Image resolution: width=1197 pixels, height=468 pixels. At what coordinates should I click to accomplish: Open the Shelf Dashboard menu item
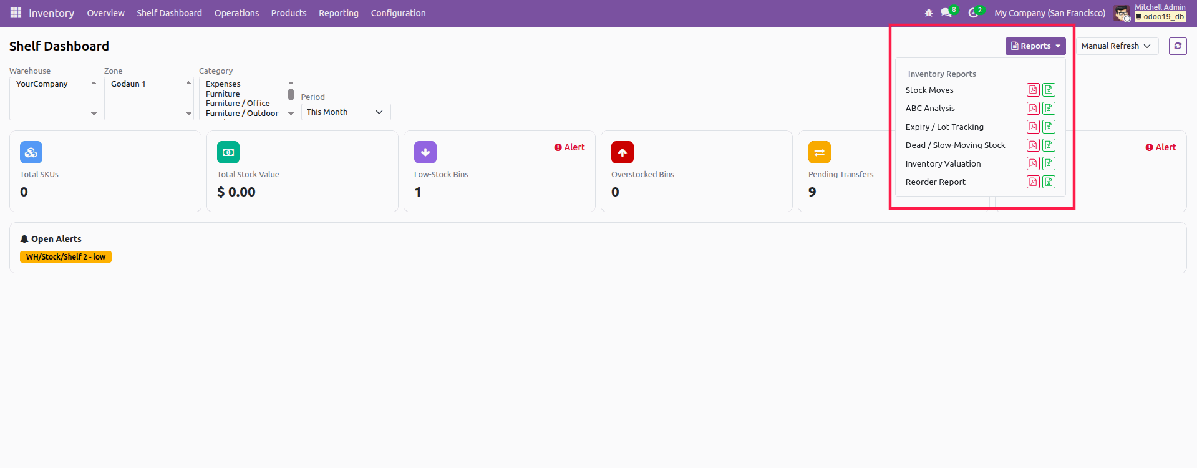(x=169, y=13)
